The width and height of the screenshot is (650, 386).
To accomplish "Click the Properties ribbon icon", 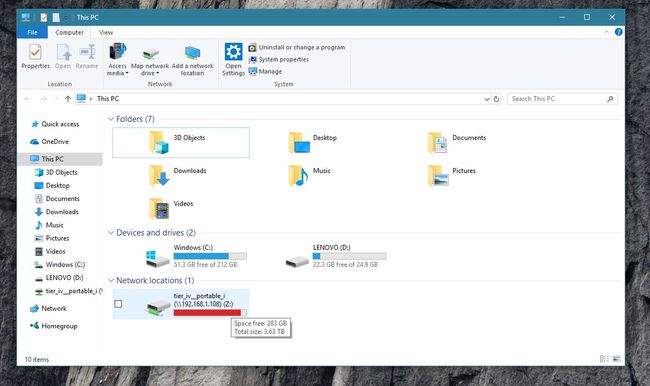I will 35,52.
